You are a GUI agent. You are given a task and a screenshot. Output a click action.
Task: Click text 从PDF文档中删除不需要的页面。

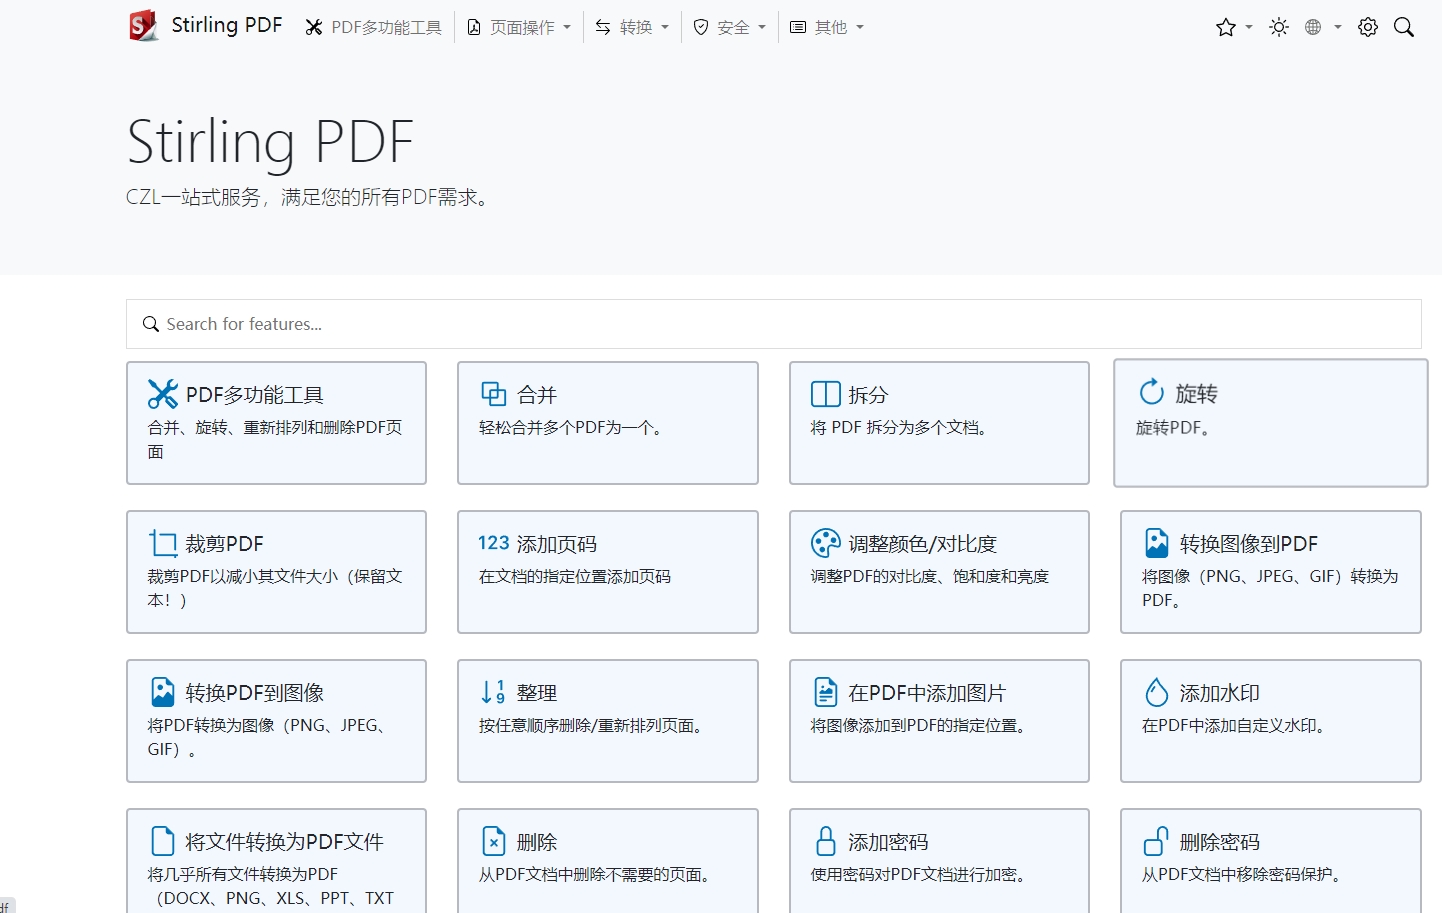pos(598,874)
